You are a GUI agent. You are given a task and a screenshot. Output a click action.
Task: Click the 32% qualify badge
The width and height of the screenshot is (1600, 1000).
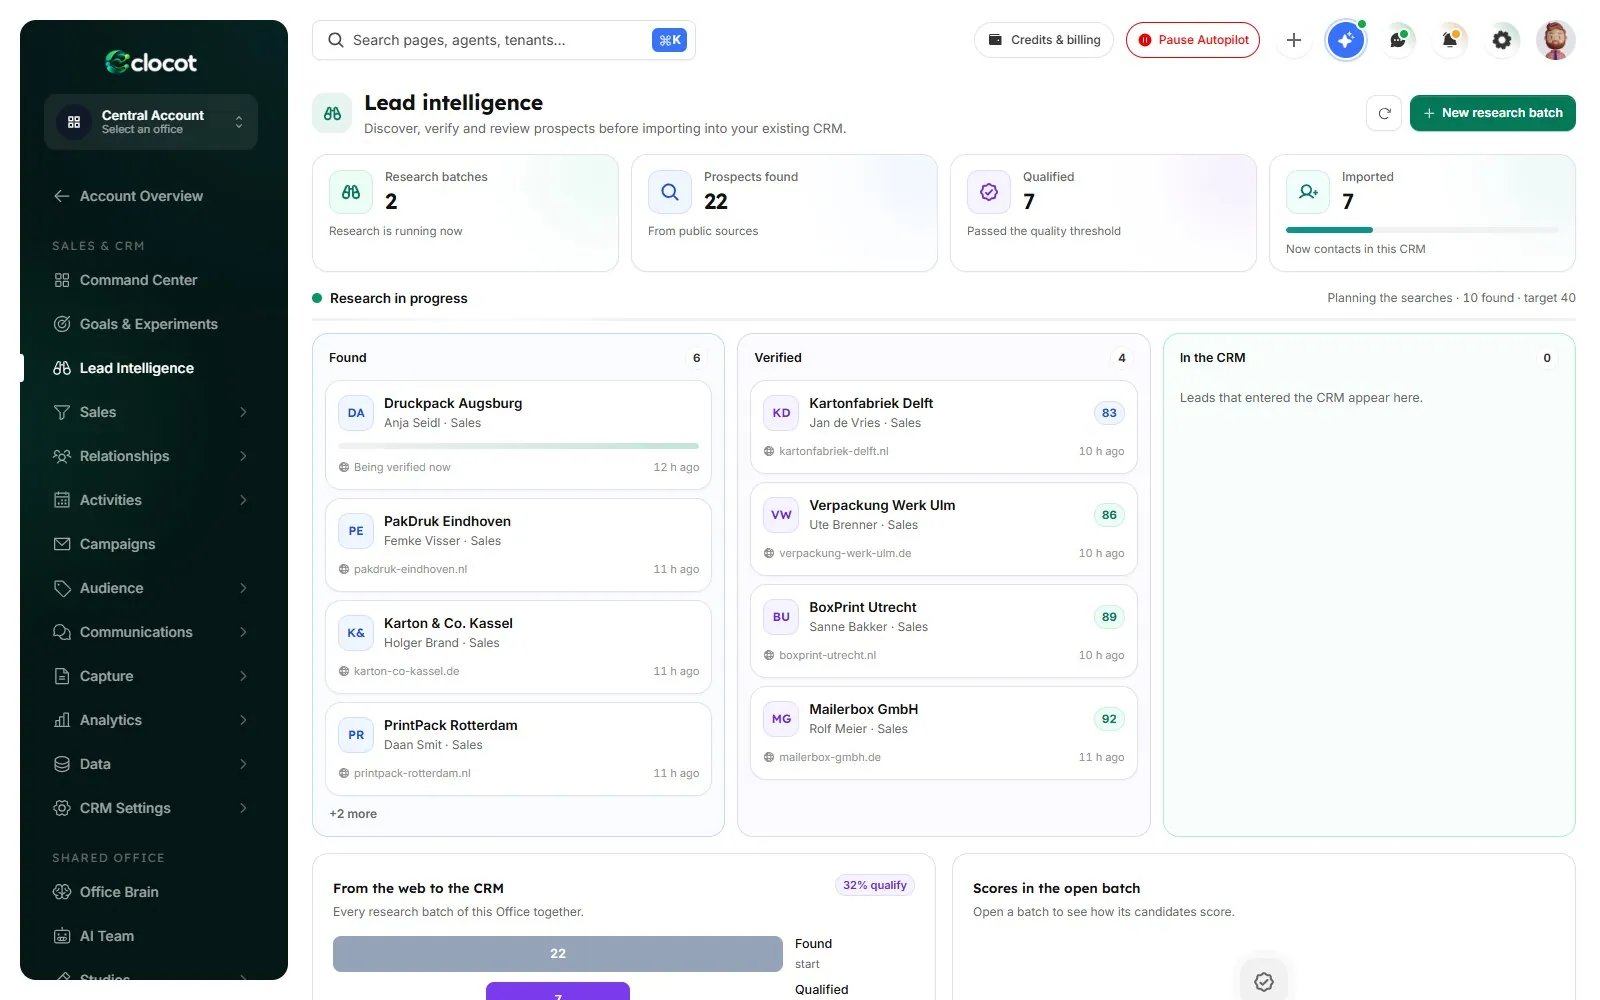[875, 885]
